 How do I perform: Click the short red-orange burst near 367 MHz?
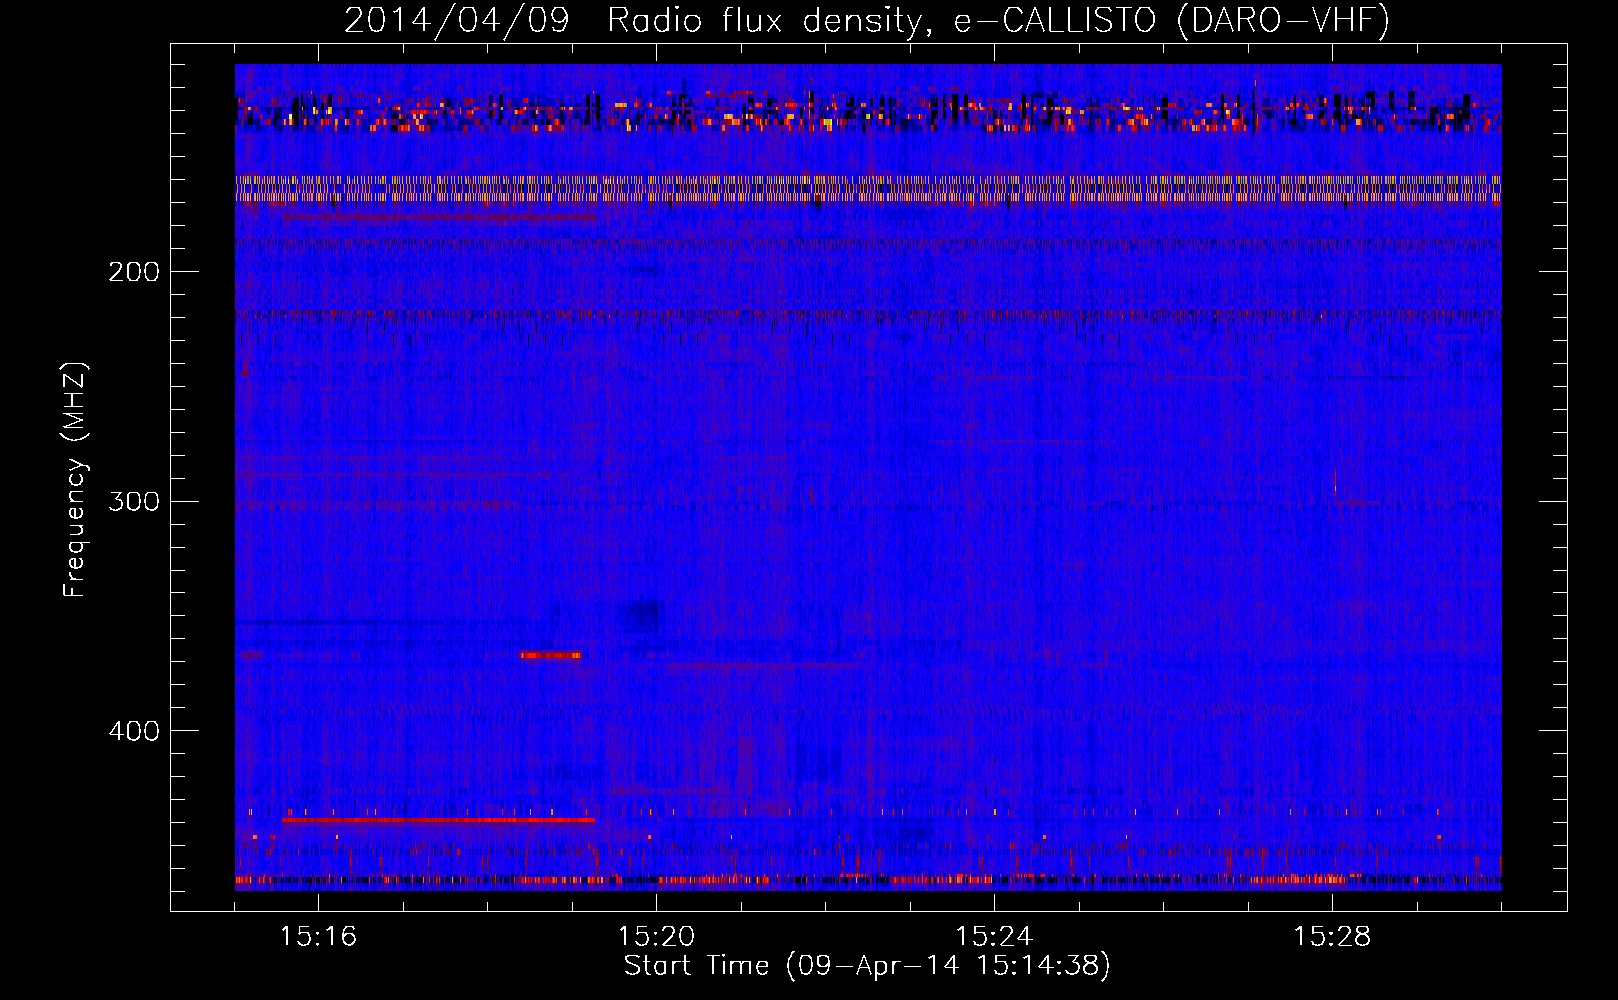pyautogui.click(x=550, y=655)
